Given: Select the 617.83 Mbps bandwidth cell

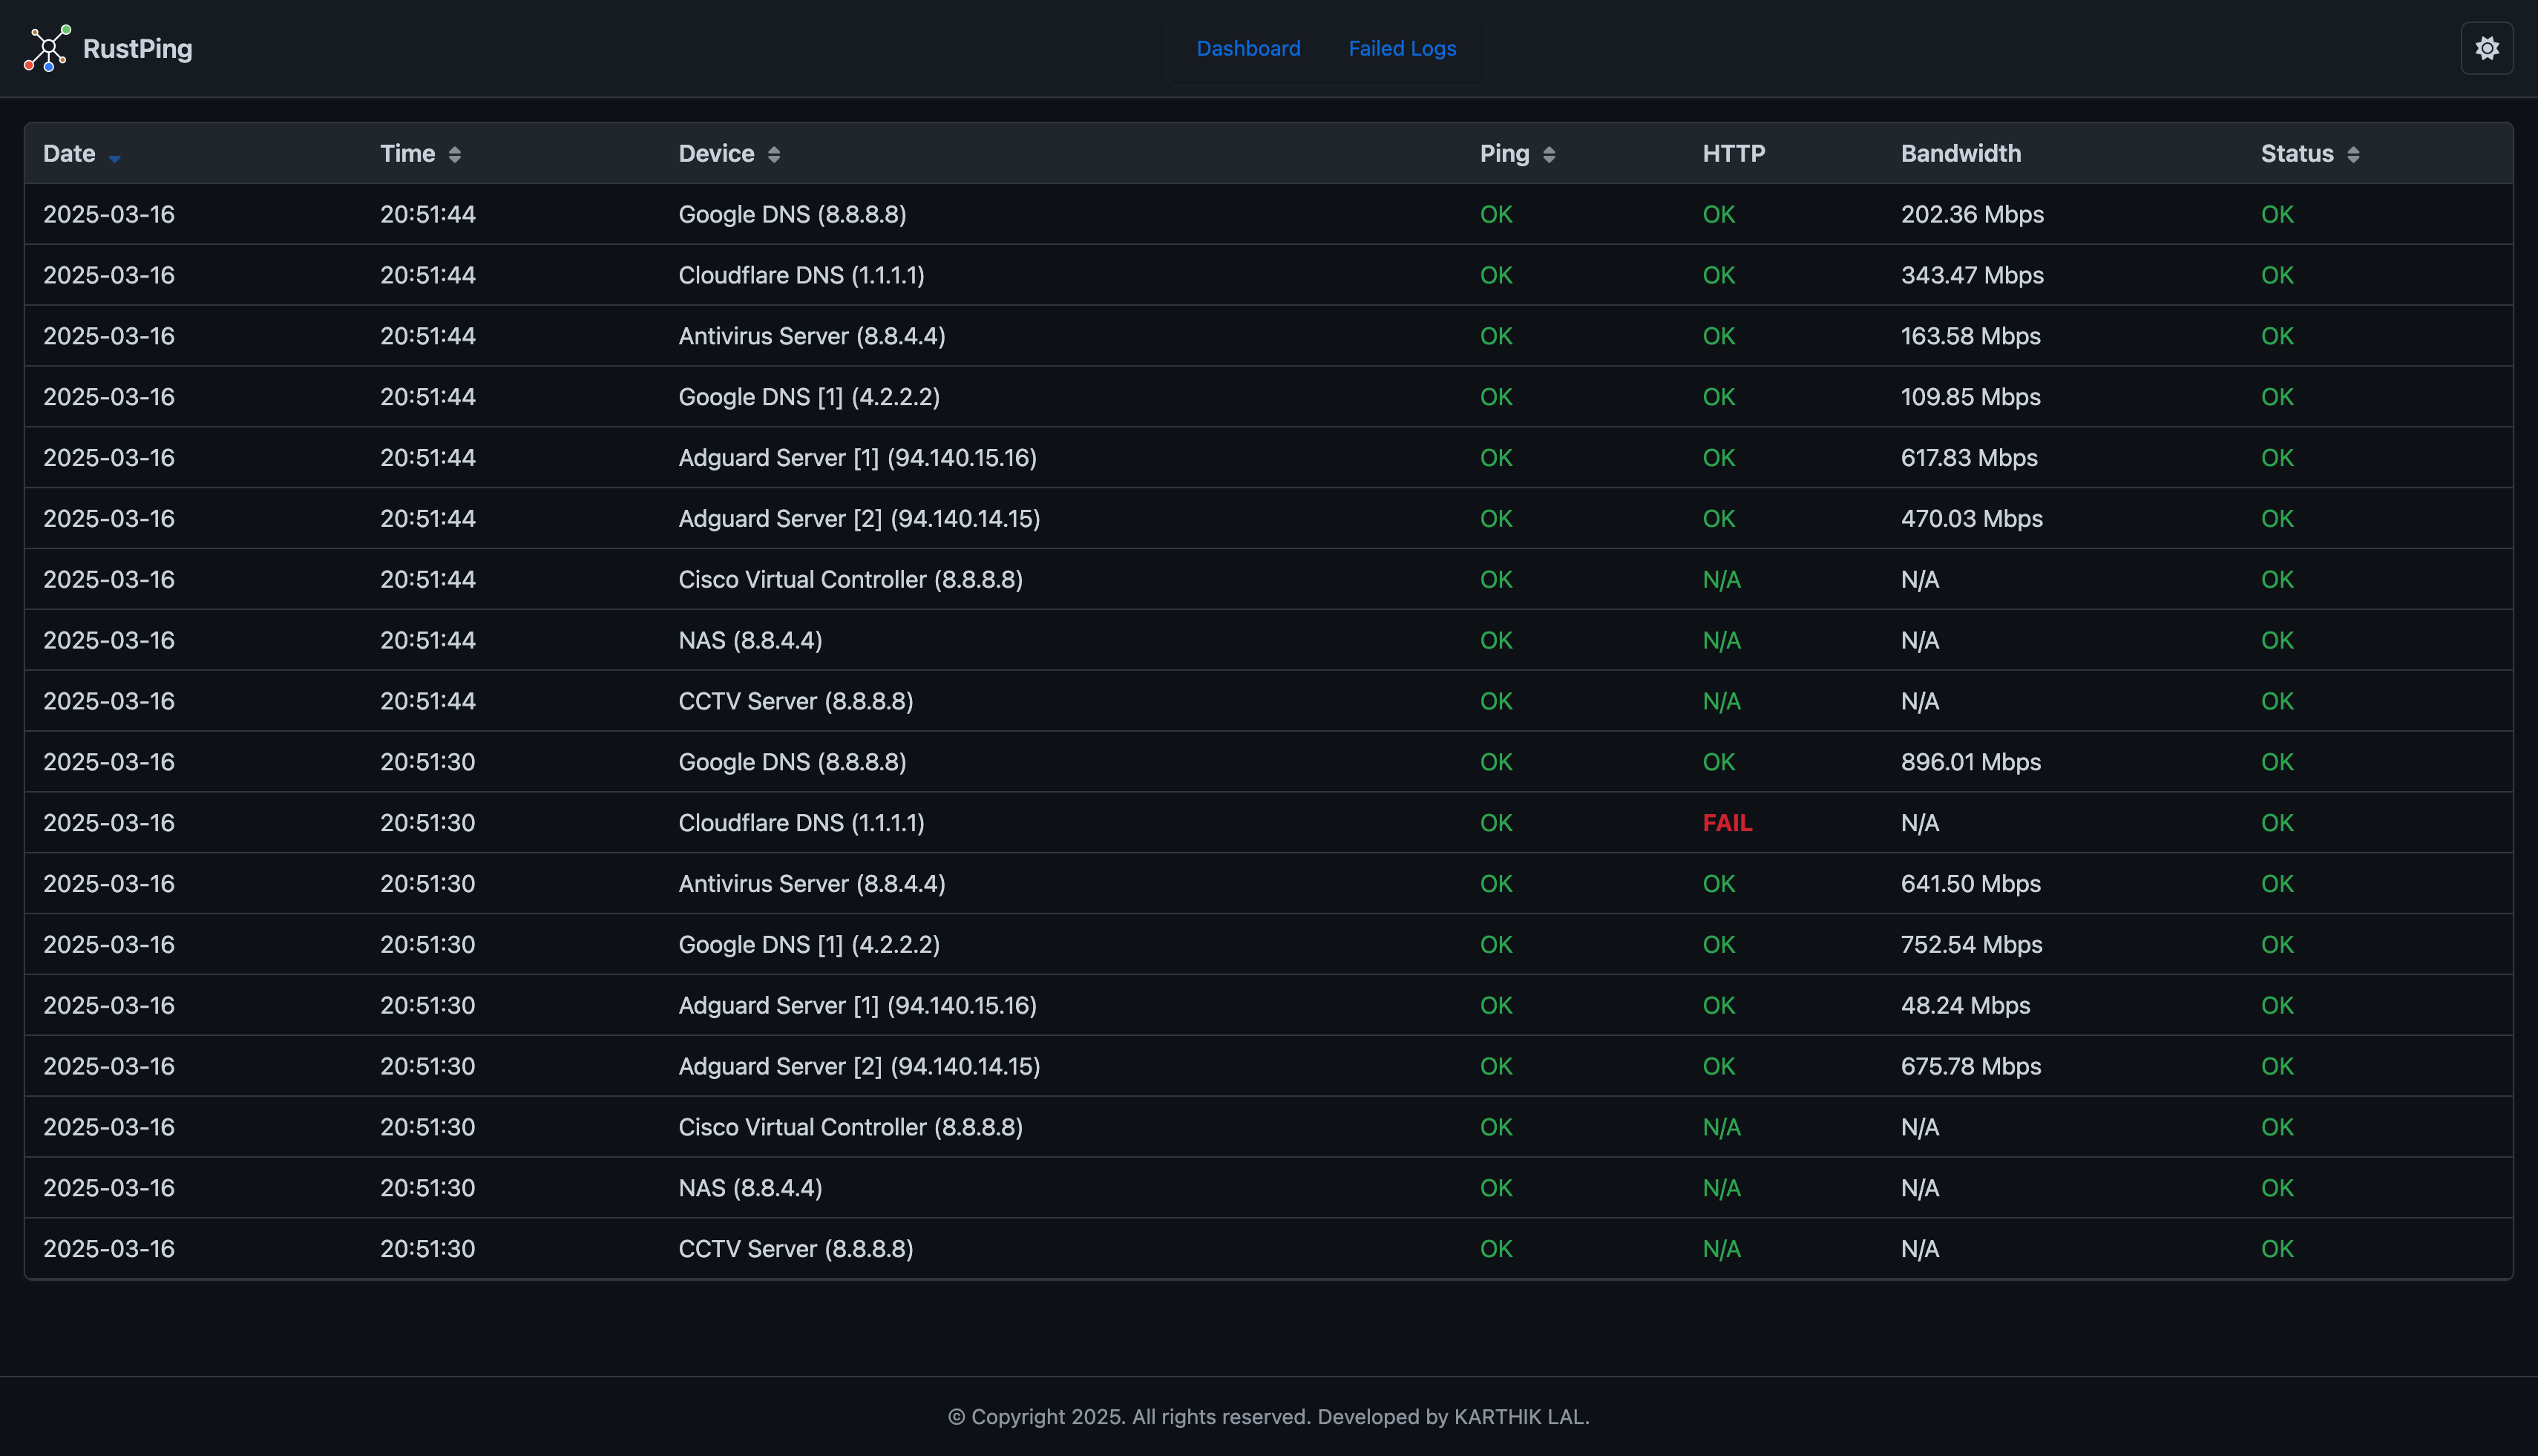Looking at the screenshot, I should (1968, 458).
